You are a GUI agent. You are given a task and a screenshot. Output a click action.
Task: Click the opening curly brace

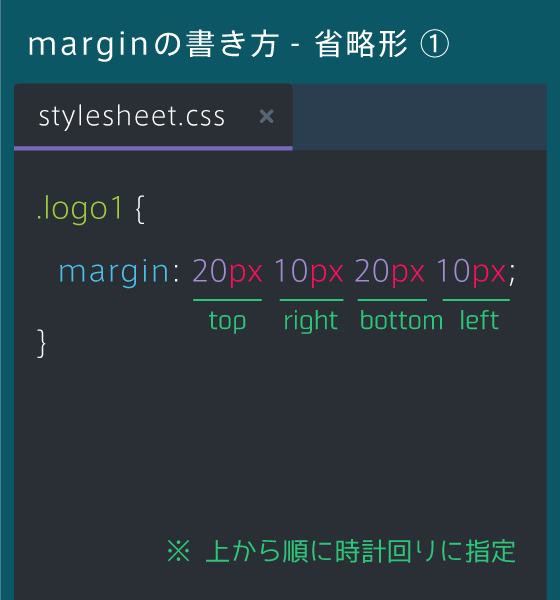tap(140, 209)
